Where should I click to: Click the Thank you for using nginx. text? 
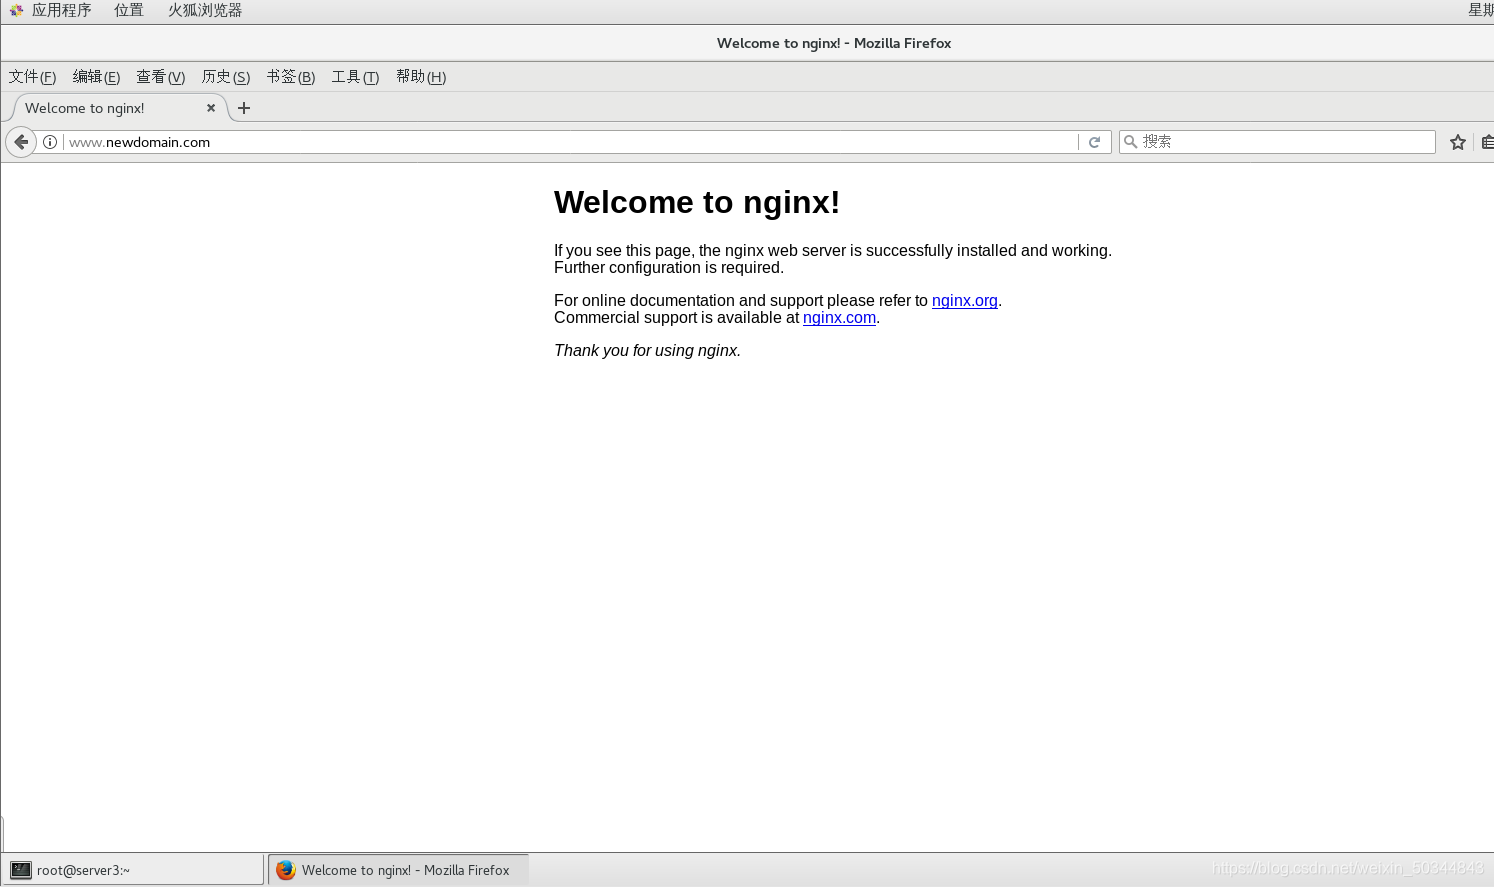click(x=647, y=351)
